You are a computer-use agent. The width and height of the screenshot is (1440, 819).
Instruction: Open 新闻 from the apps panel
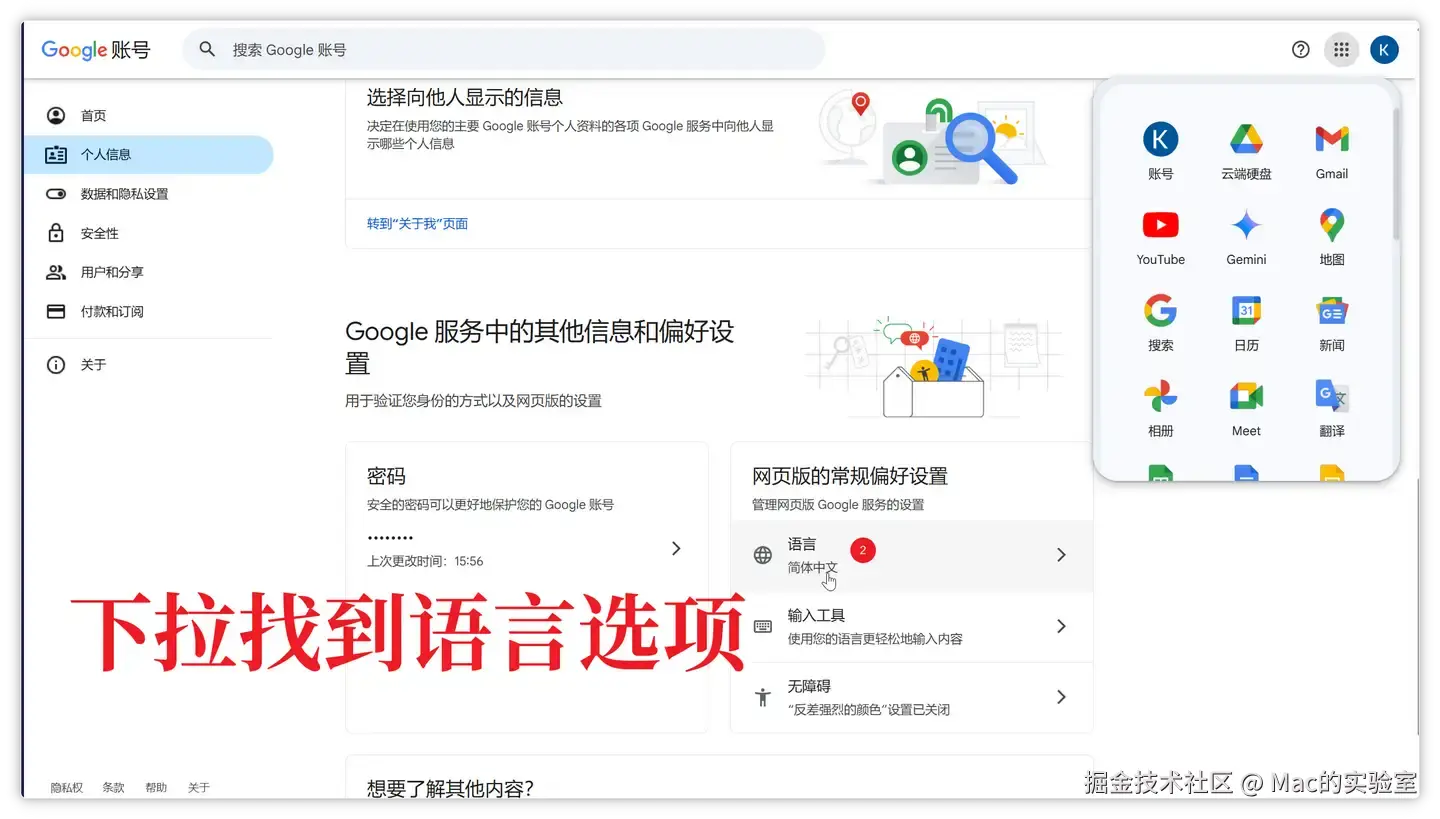(x=1331, y=323)
